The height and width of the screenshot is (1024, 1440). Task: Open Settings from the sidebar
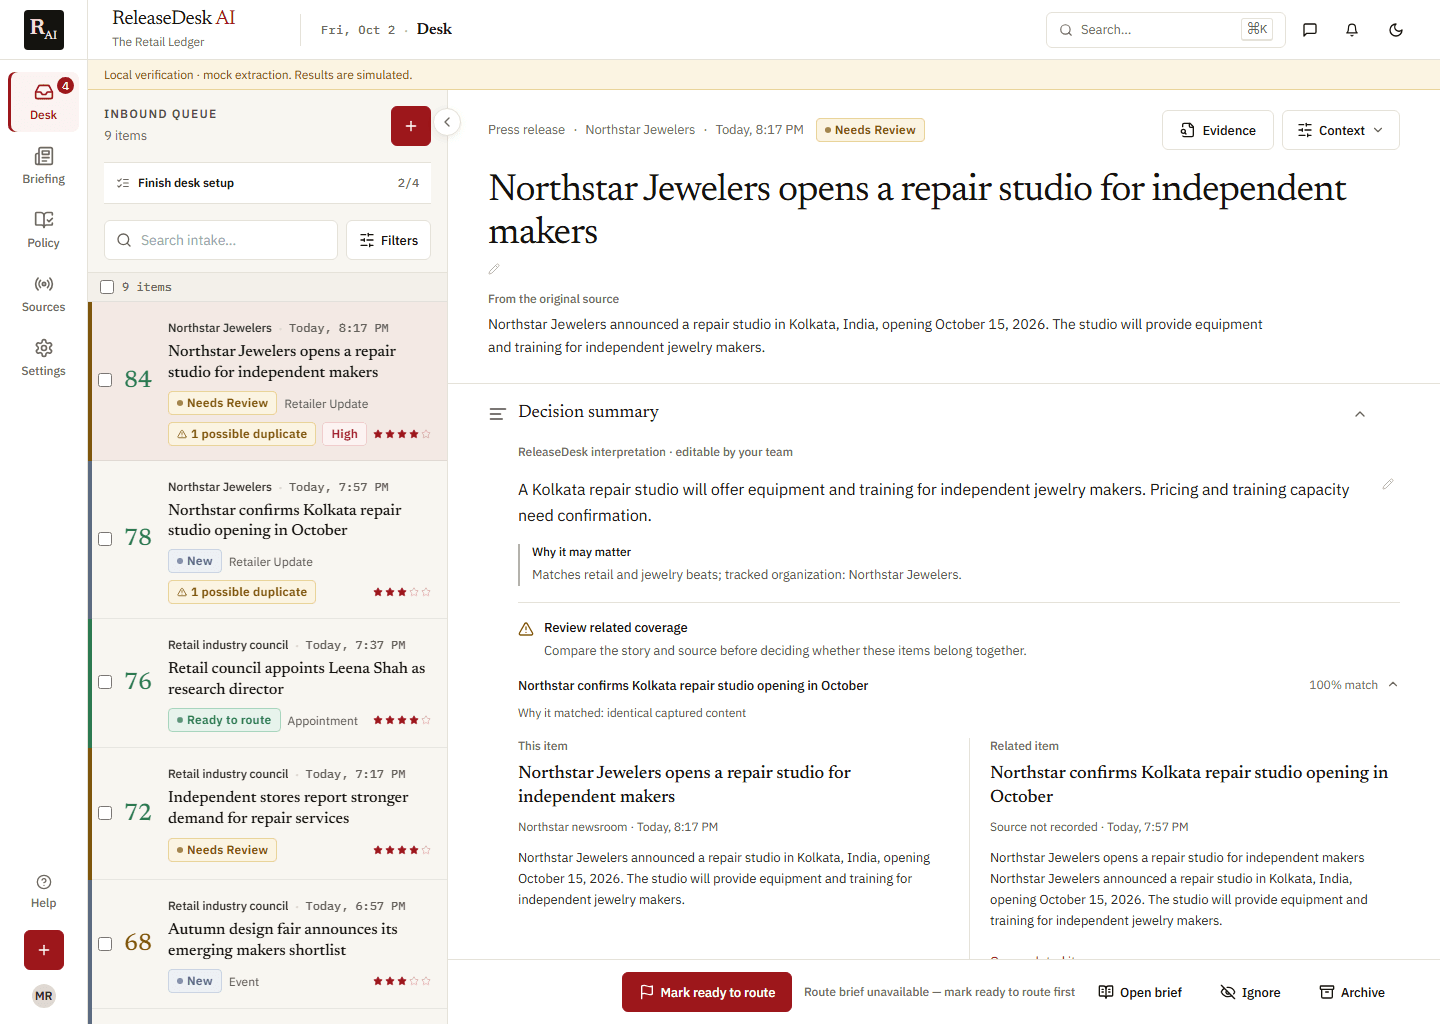43,358
